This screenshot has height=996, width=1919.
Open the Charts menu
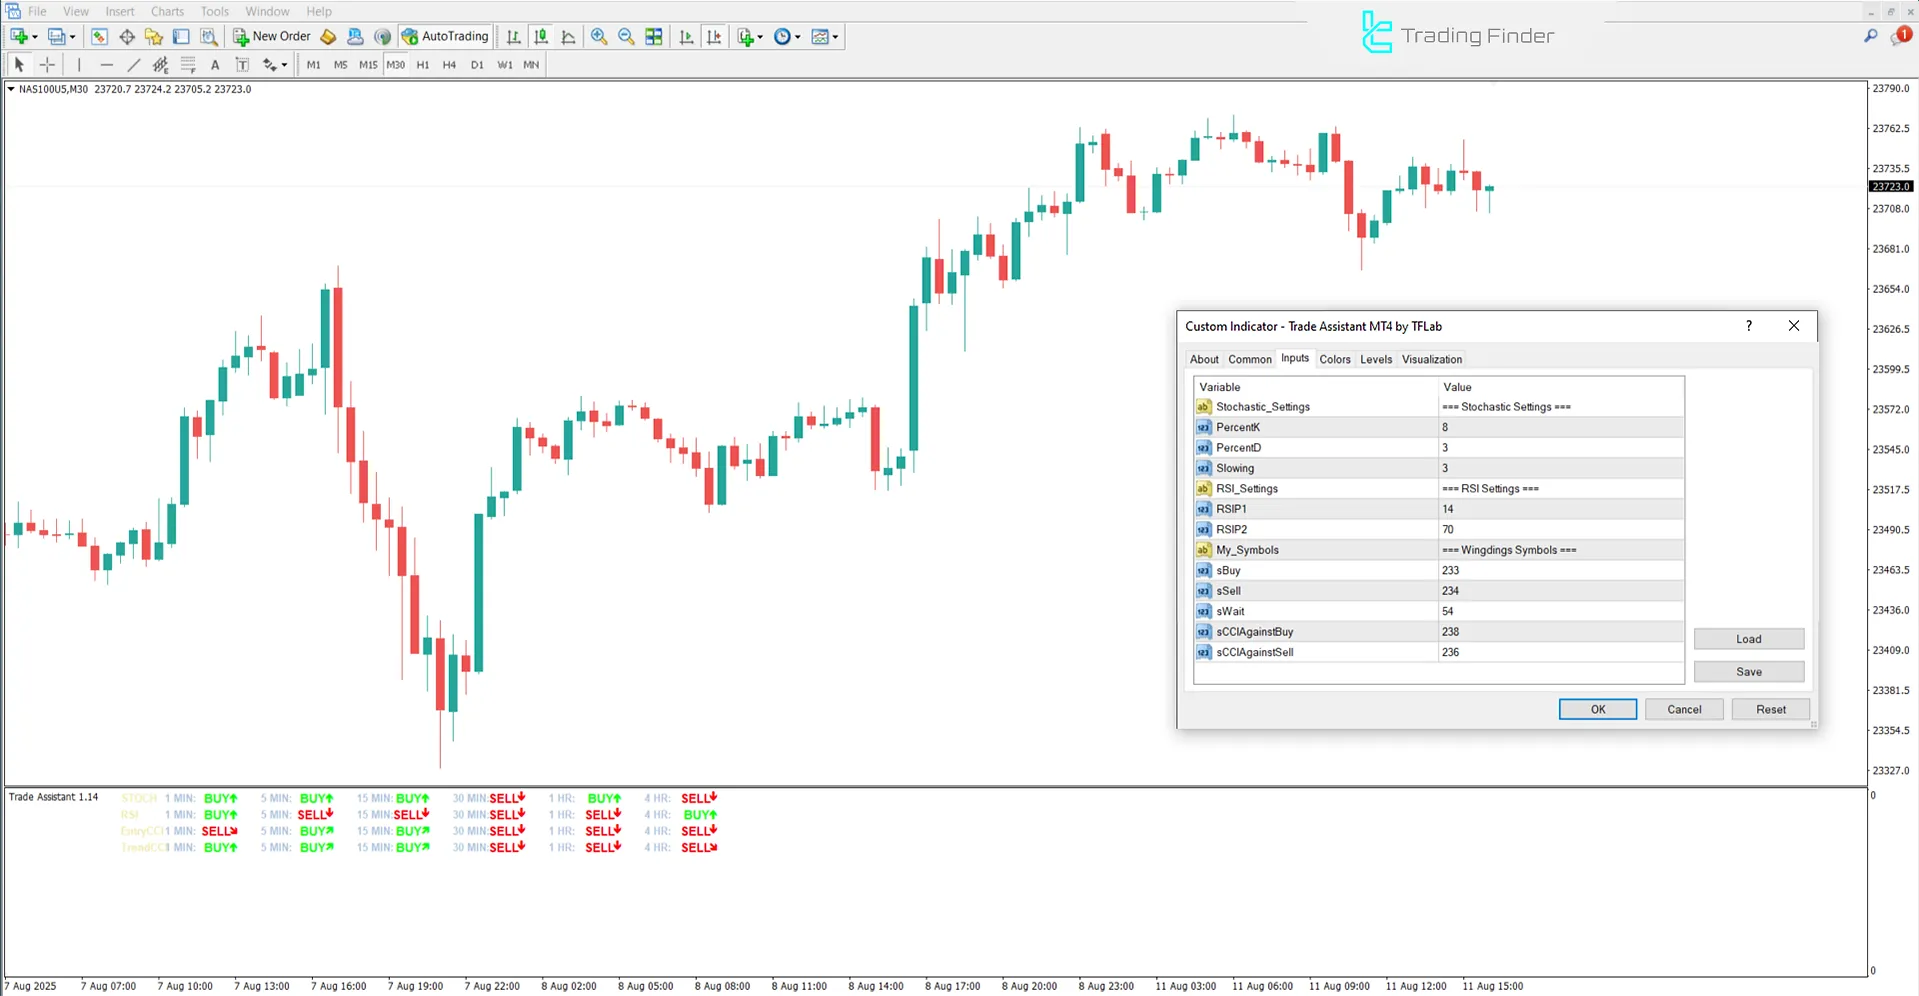pos(166,11)
